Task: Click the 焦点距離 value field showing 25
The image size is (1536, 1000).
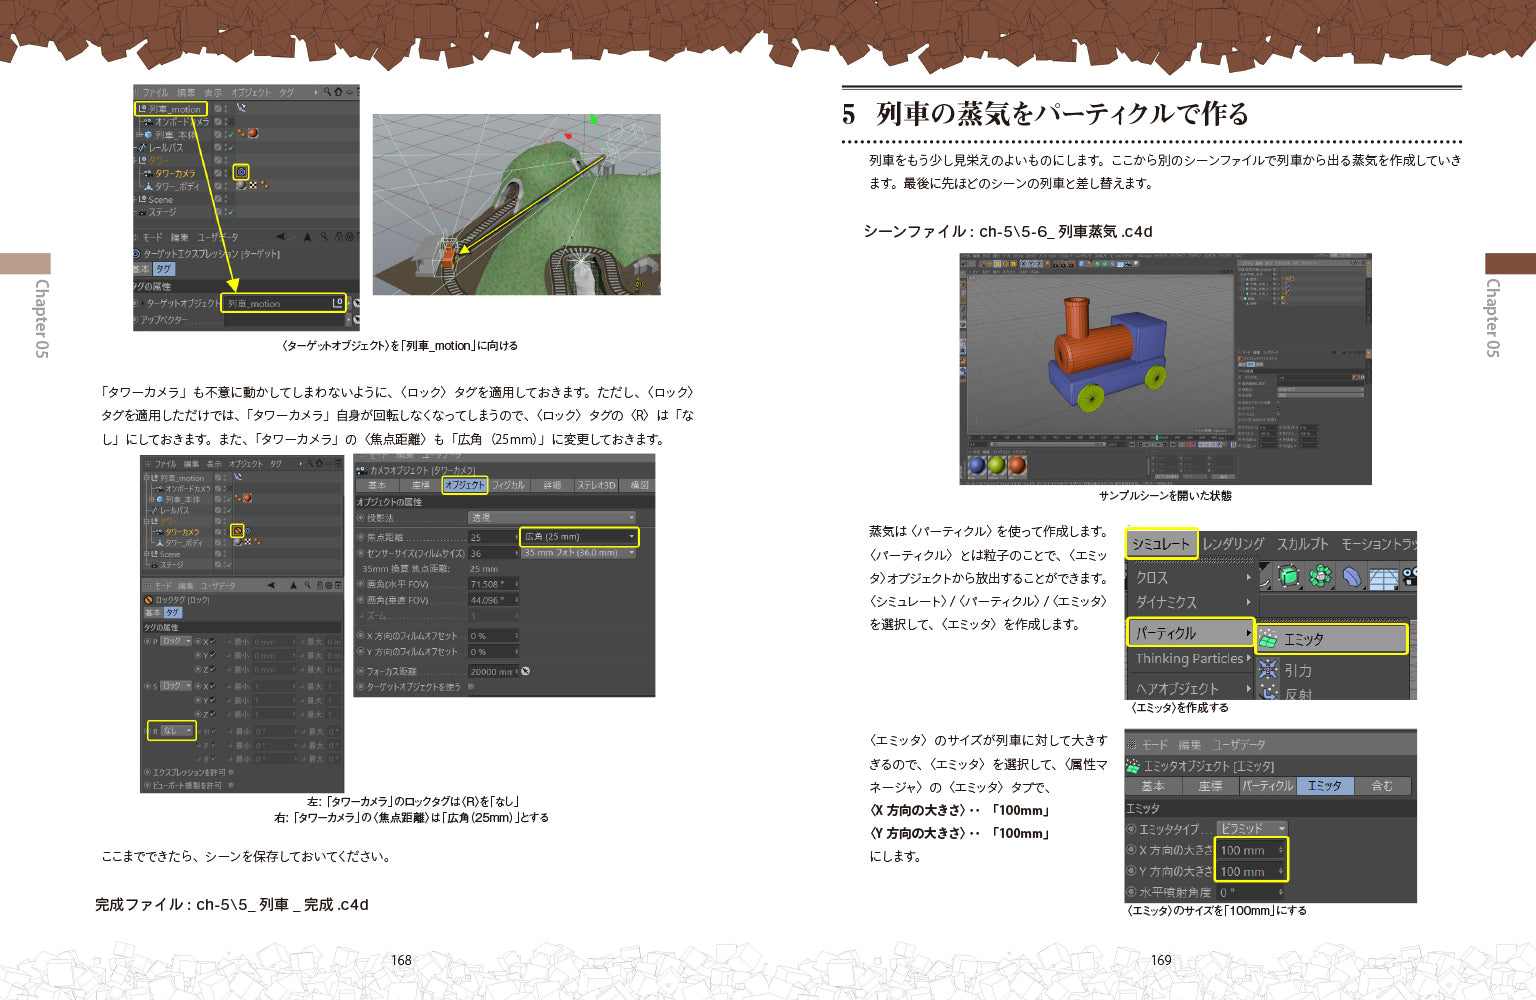Action: [x=494, y=537]
